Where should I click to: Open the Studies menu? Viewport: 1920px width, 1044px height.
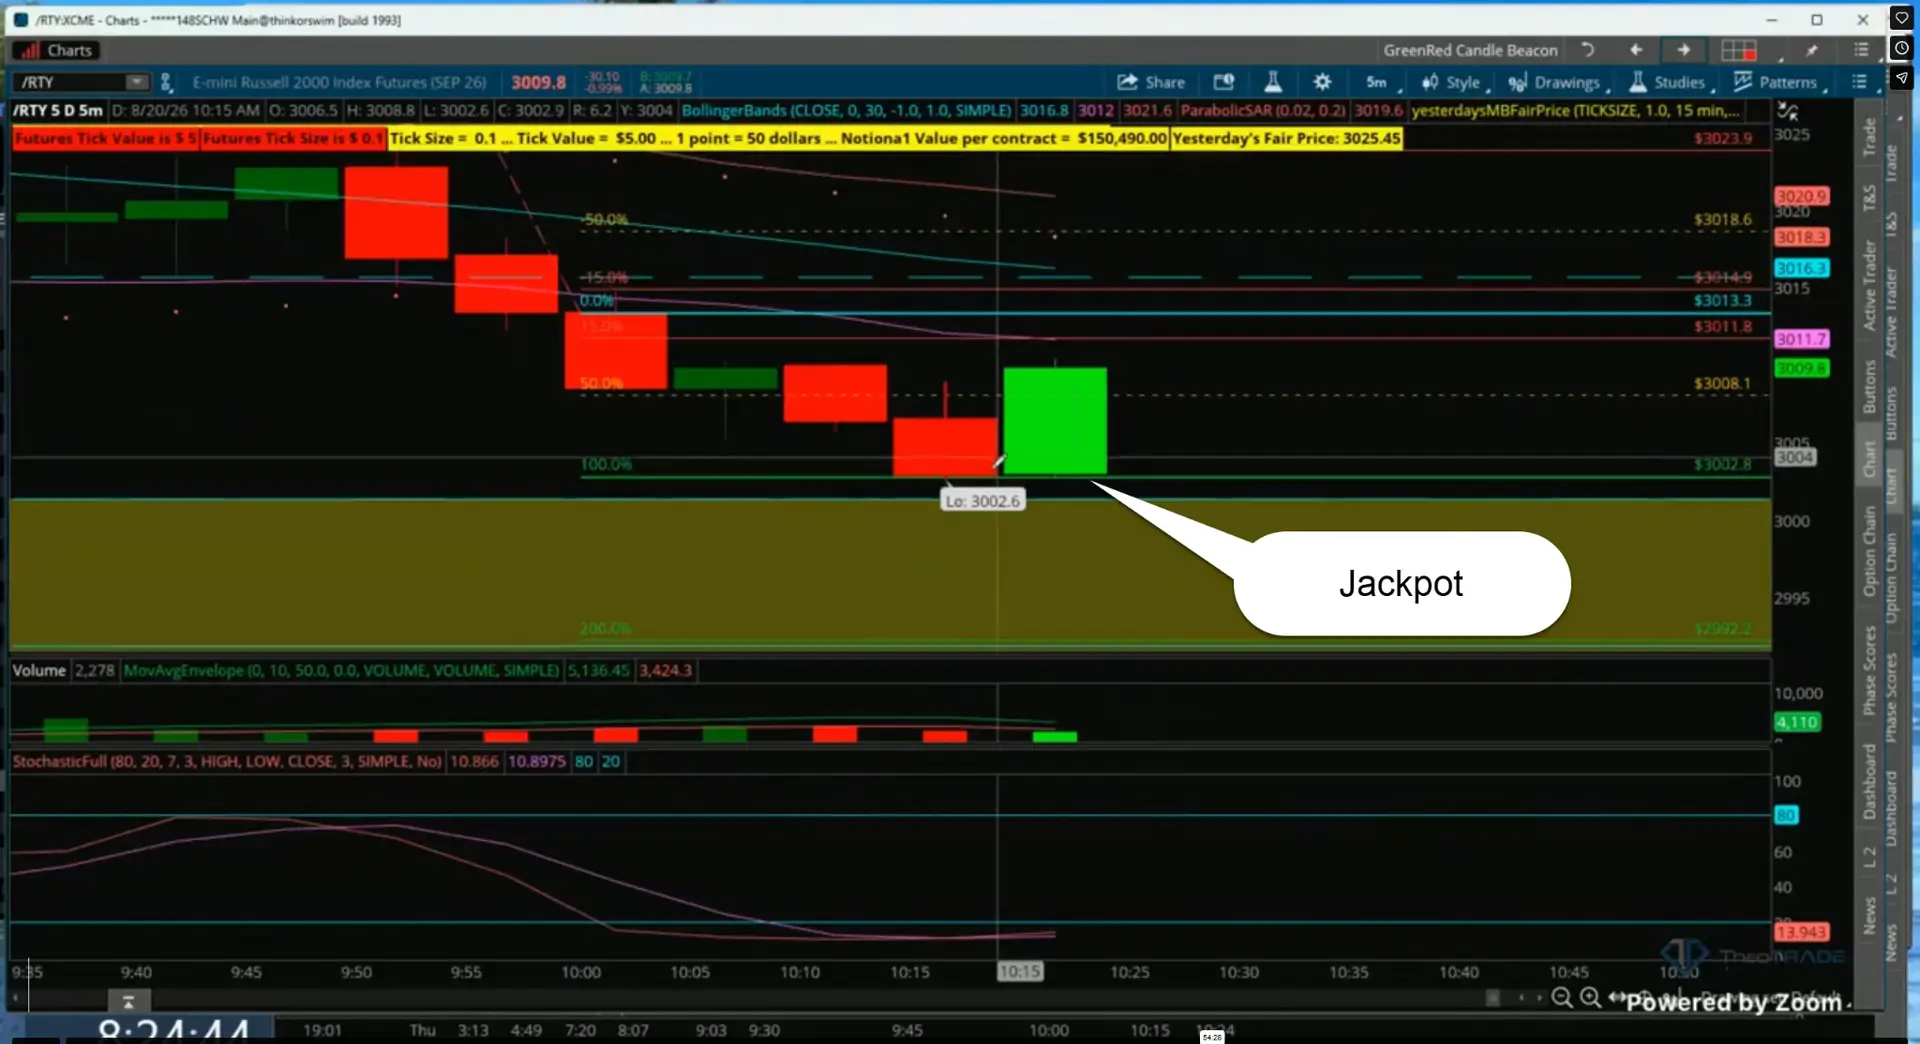(1670, 82)
